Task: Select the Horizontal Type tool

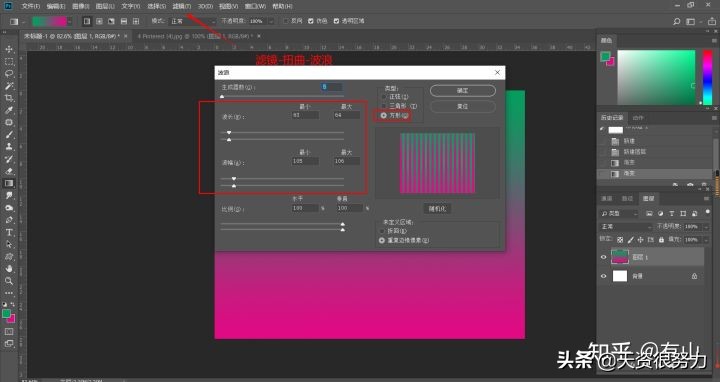Action: (x=9, y=232)
